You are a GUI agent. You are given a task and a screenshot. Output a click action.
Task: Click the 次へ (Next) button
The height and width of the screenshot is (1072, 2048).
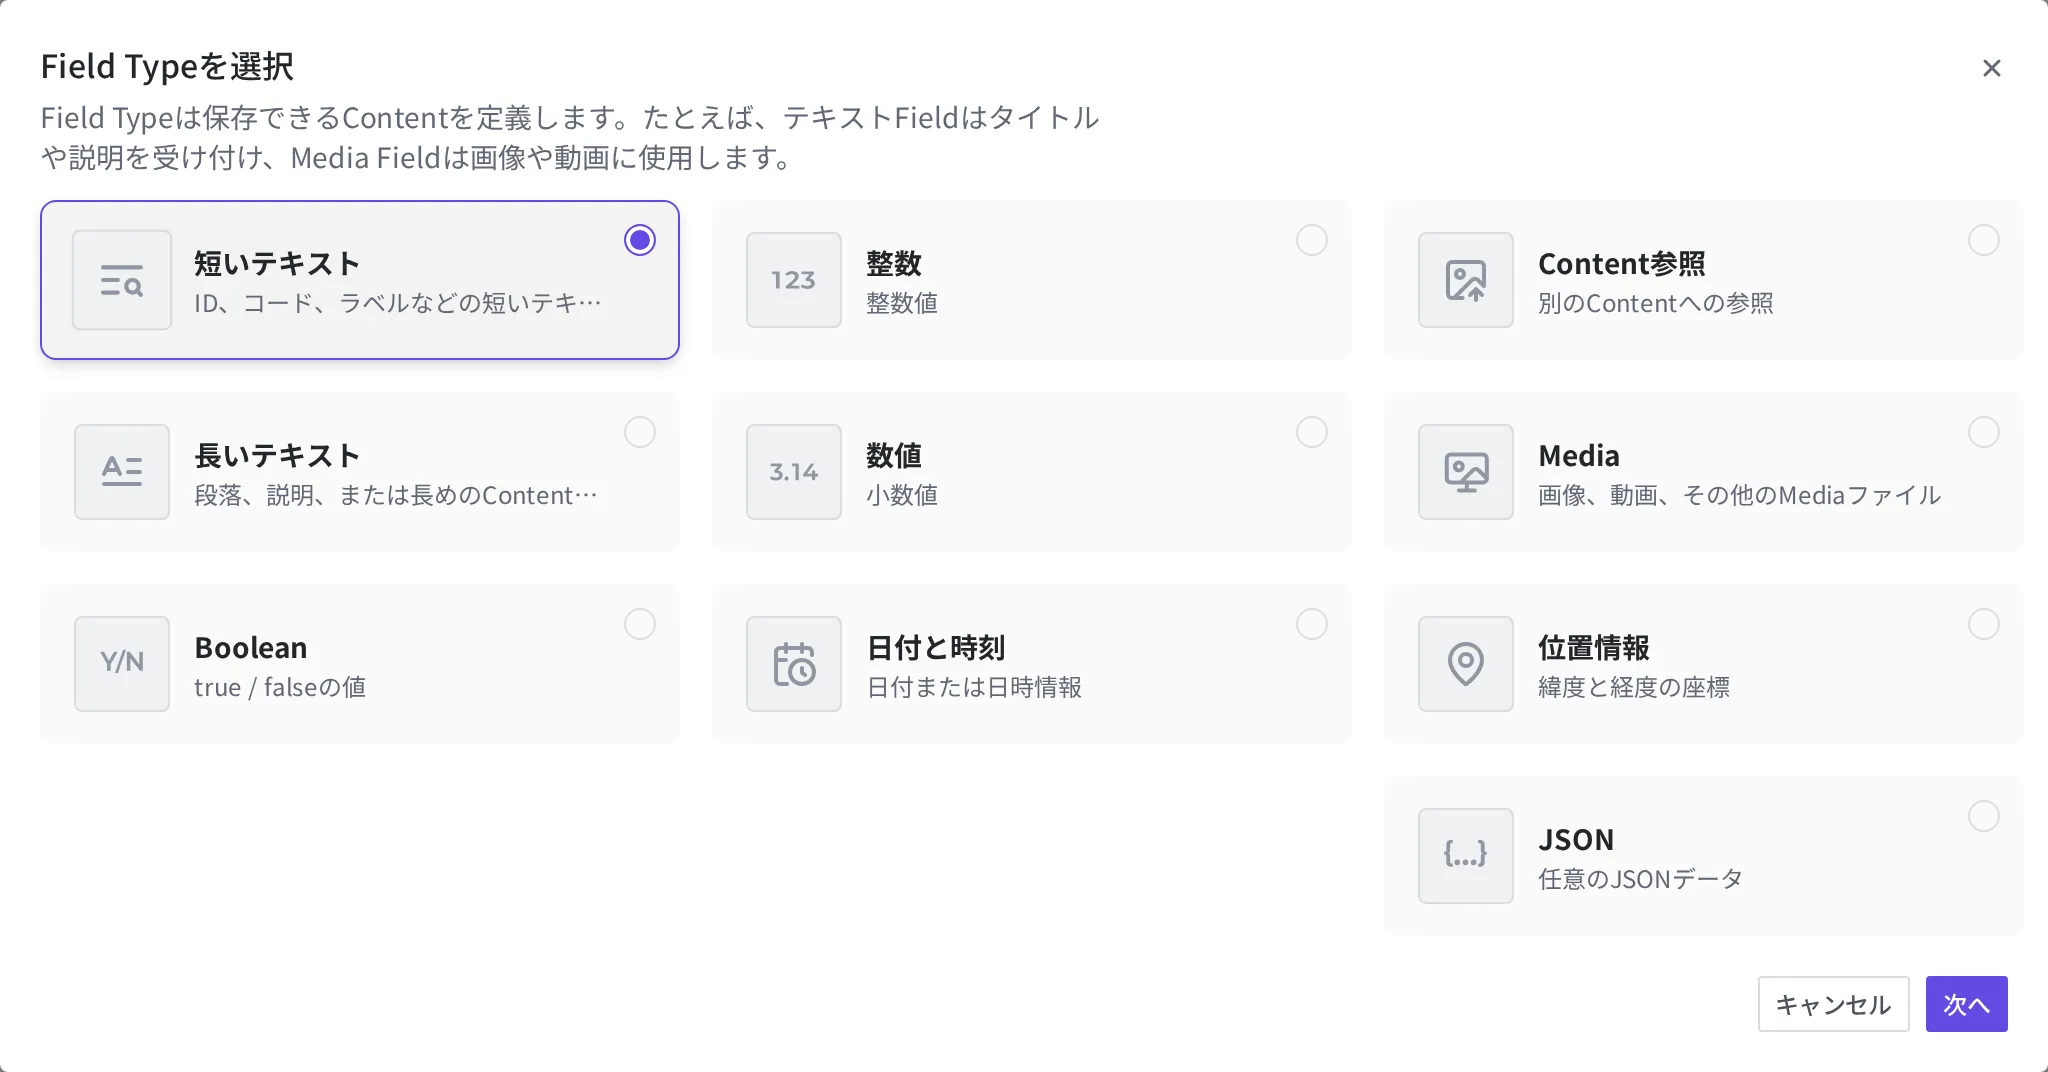point(1966,1004)
